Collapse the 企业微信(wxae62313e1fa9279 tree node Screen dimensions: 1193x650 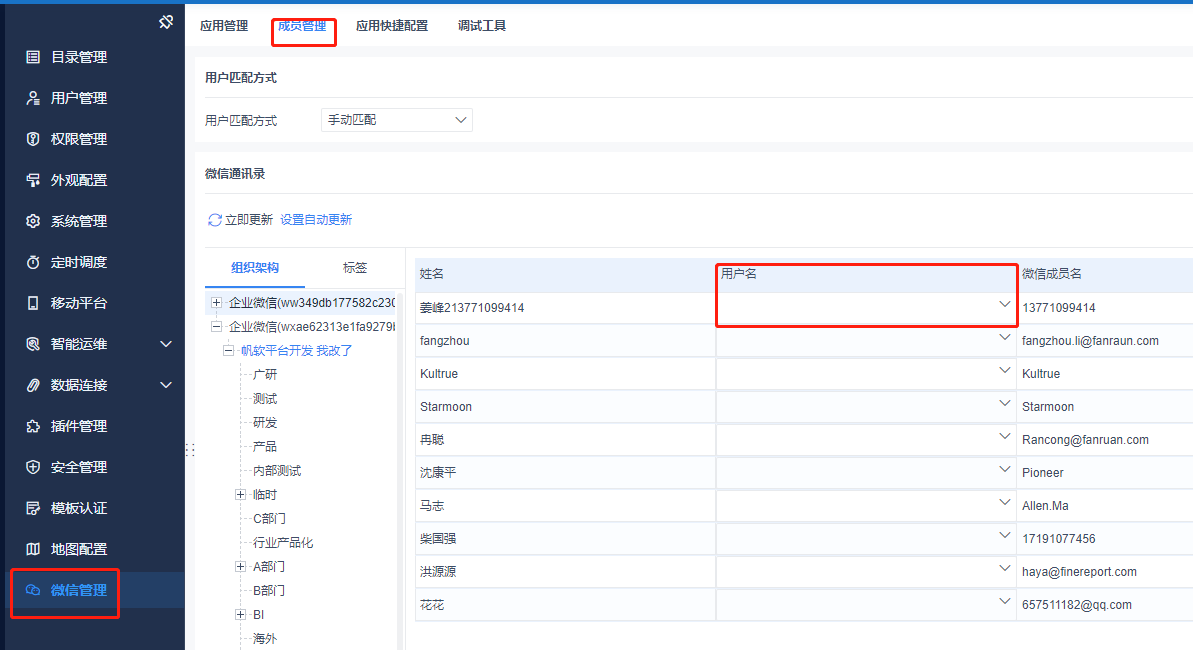[216, 327]
